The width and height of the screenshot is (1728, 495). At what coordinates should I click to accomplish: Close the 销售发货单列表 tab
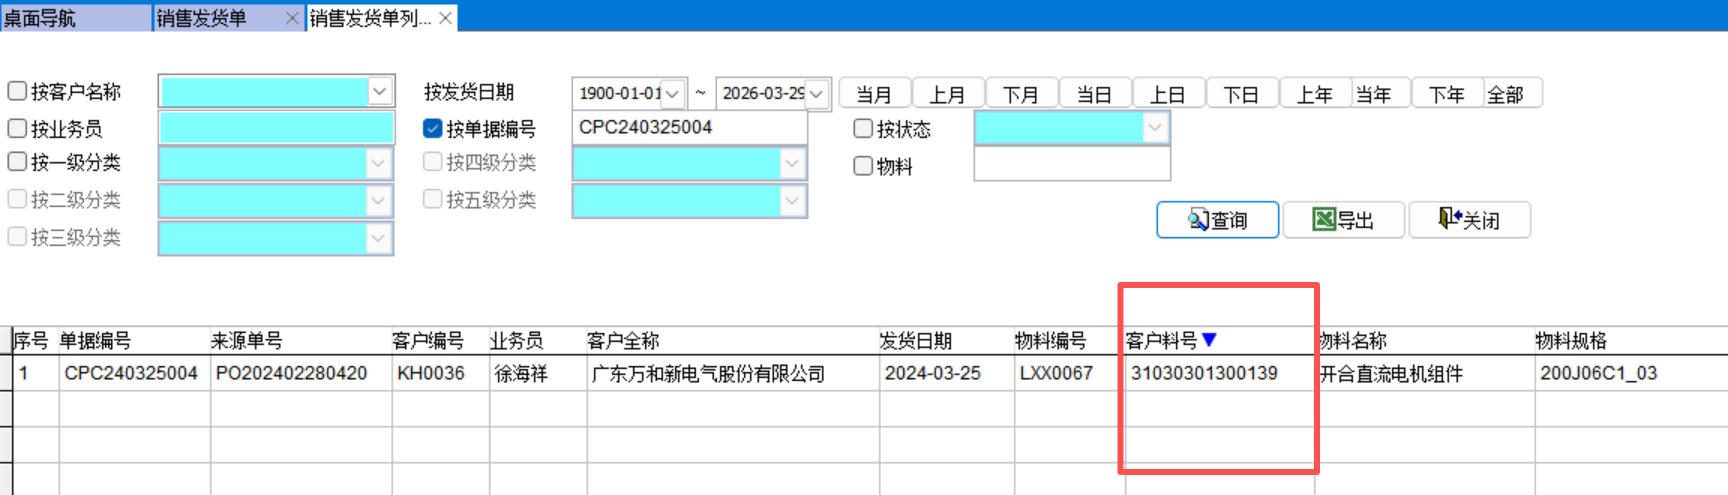(446, 18)
